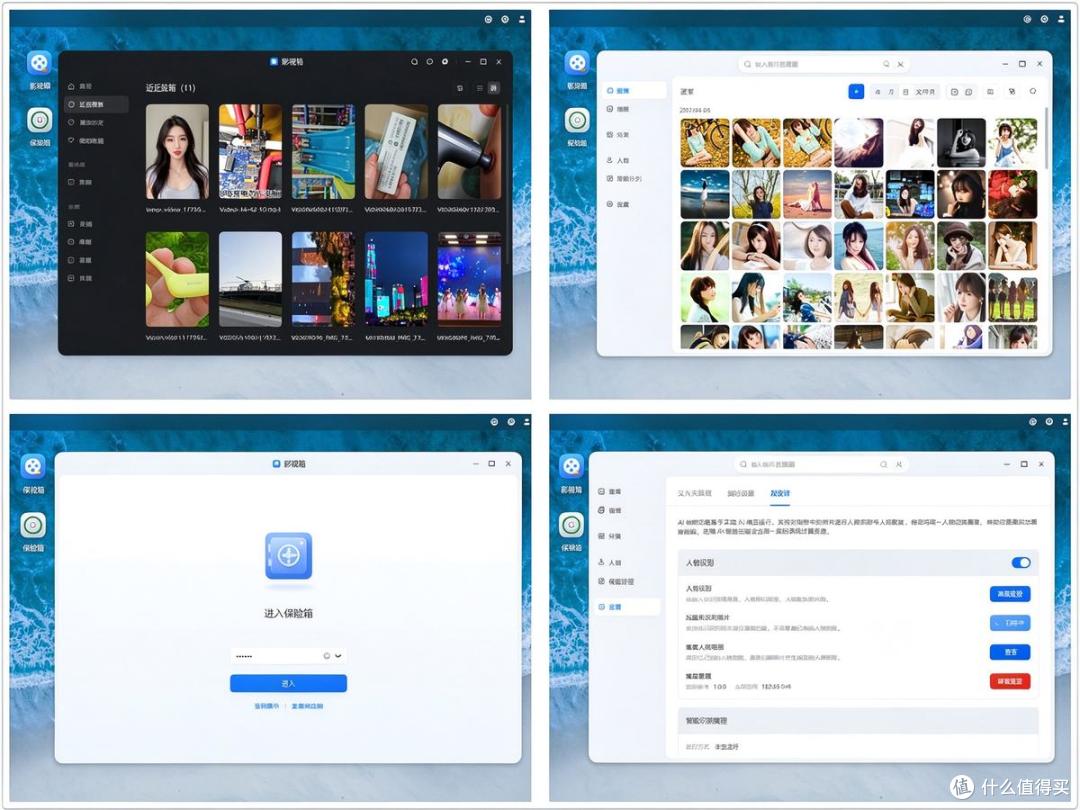Open the girl-with-bicycle photo thumbnail in the gallery
Screen dimensions: 1080x810
click(x=705, y=143)
